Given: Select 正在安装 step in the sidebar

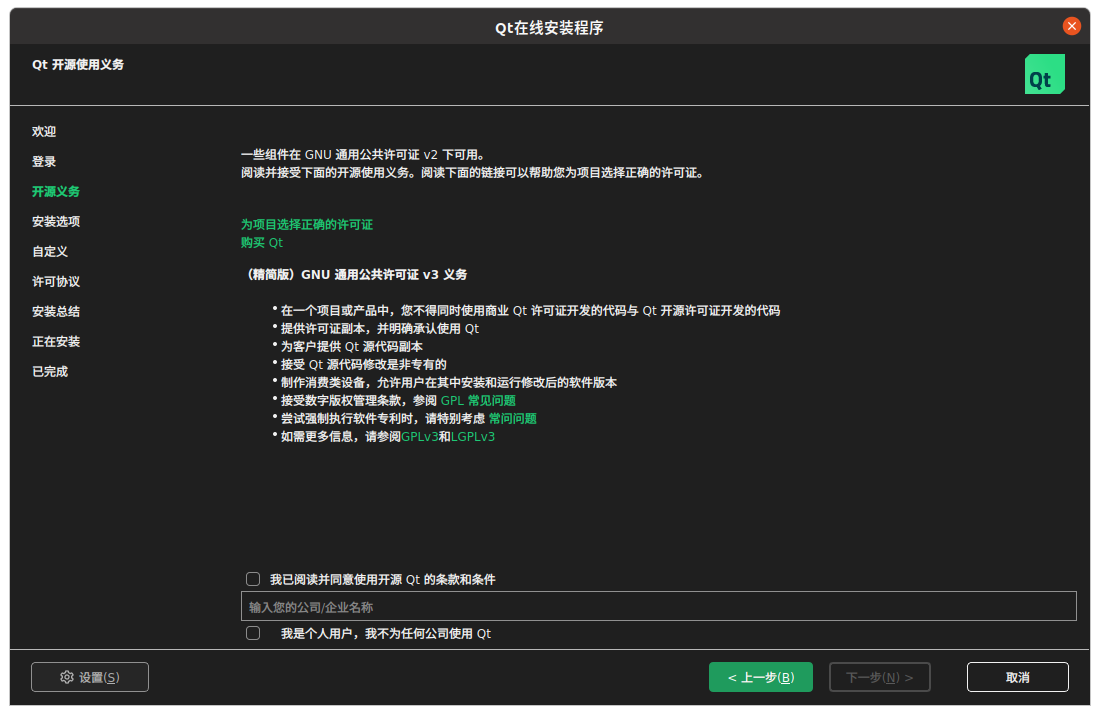Looking at the screenshot, I should [55, 342].
